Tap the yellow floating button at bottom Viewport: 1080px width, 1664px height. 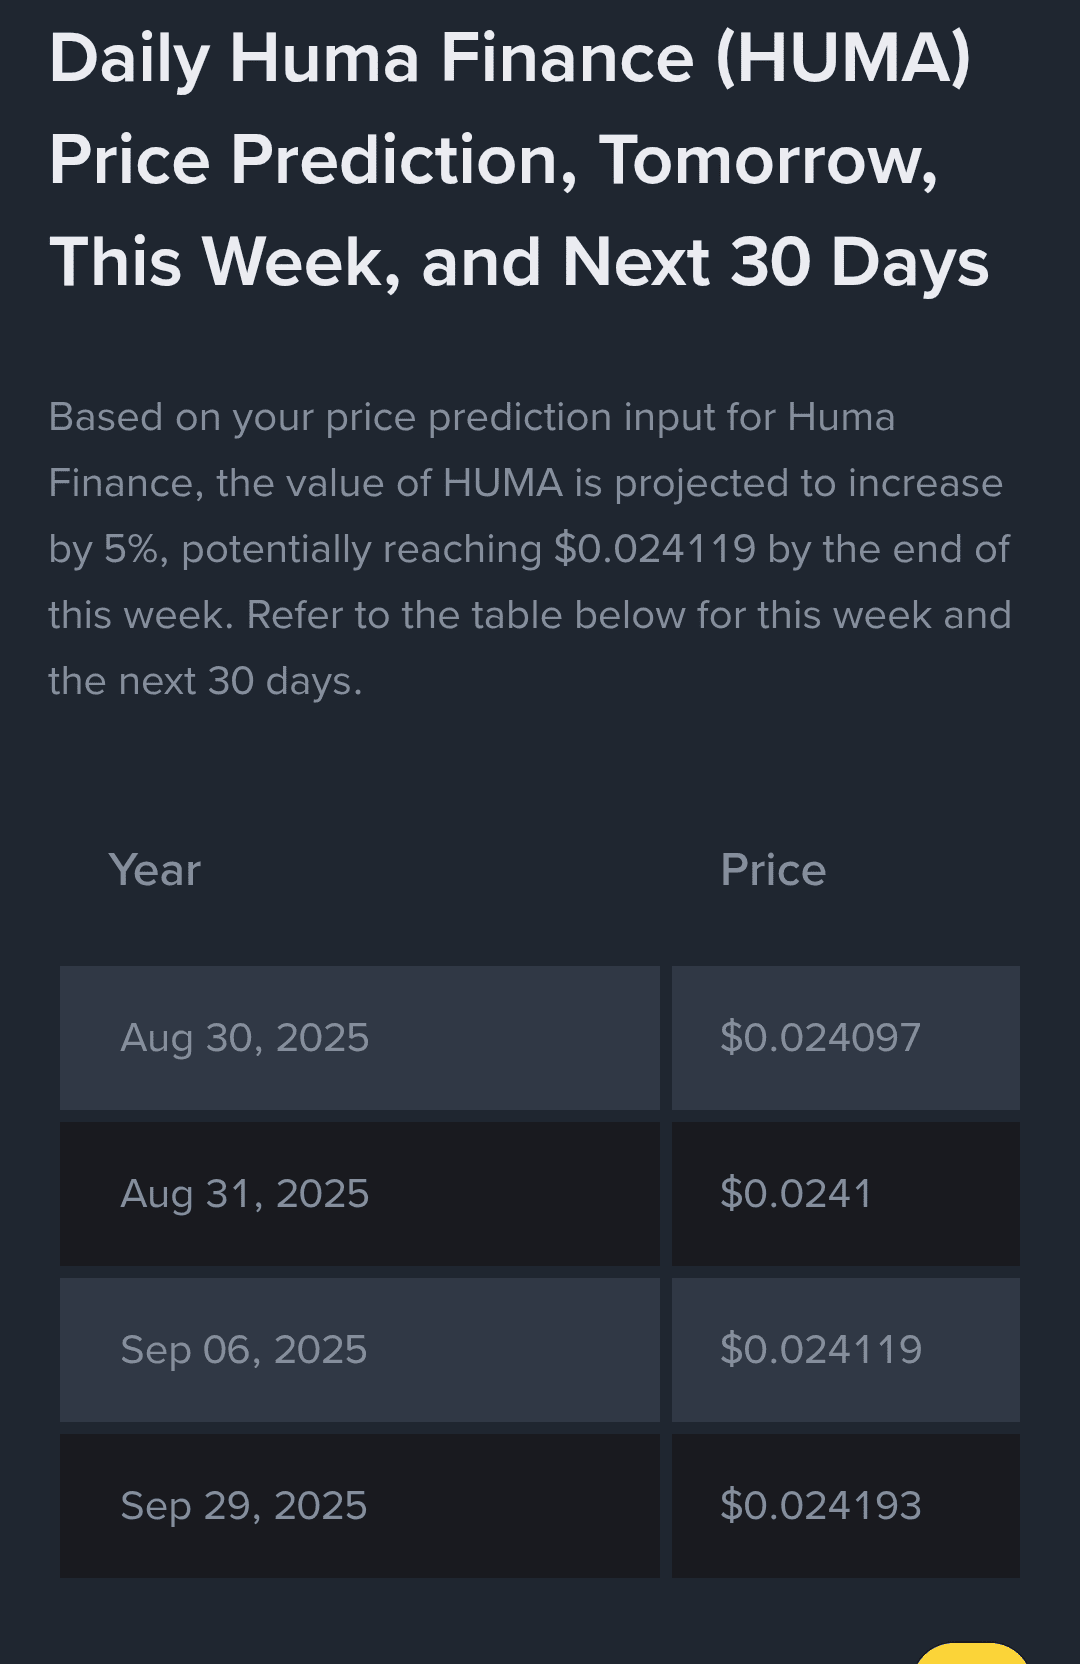[x=972, y=1653]
